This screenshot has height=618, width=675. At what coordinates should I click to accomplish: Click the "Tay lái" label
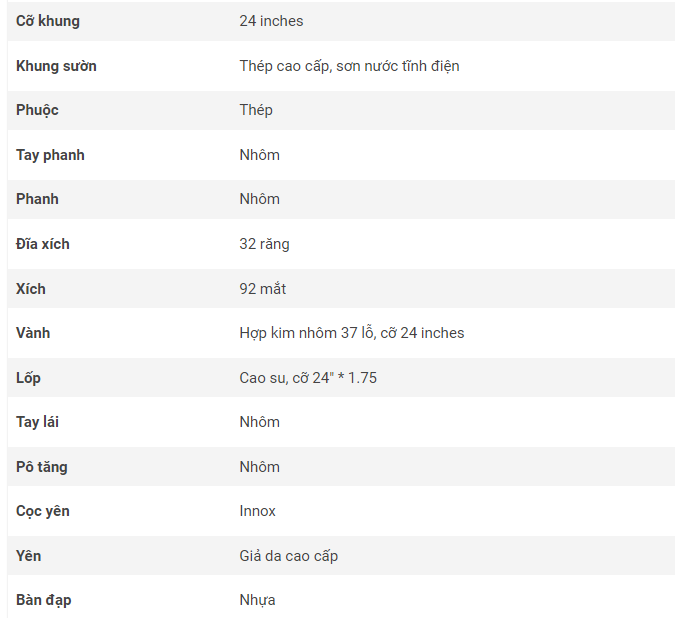[37, 422]
